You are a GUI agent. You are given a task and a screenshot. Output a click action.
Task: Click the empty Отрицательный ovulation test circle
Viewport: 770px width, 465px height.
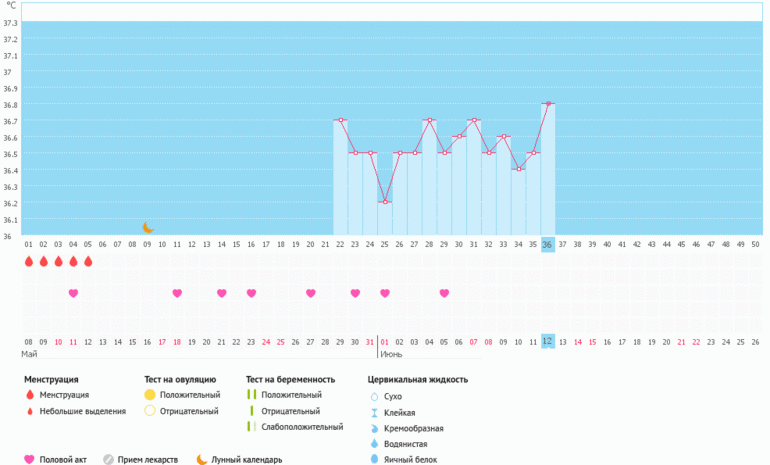(x=150, y=411)
